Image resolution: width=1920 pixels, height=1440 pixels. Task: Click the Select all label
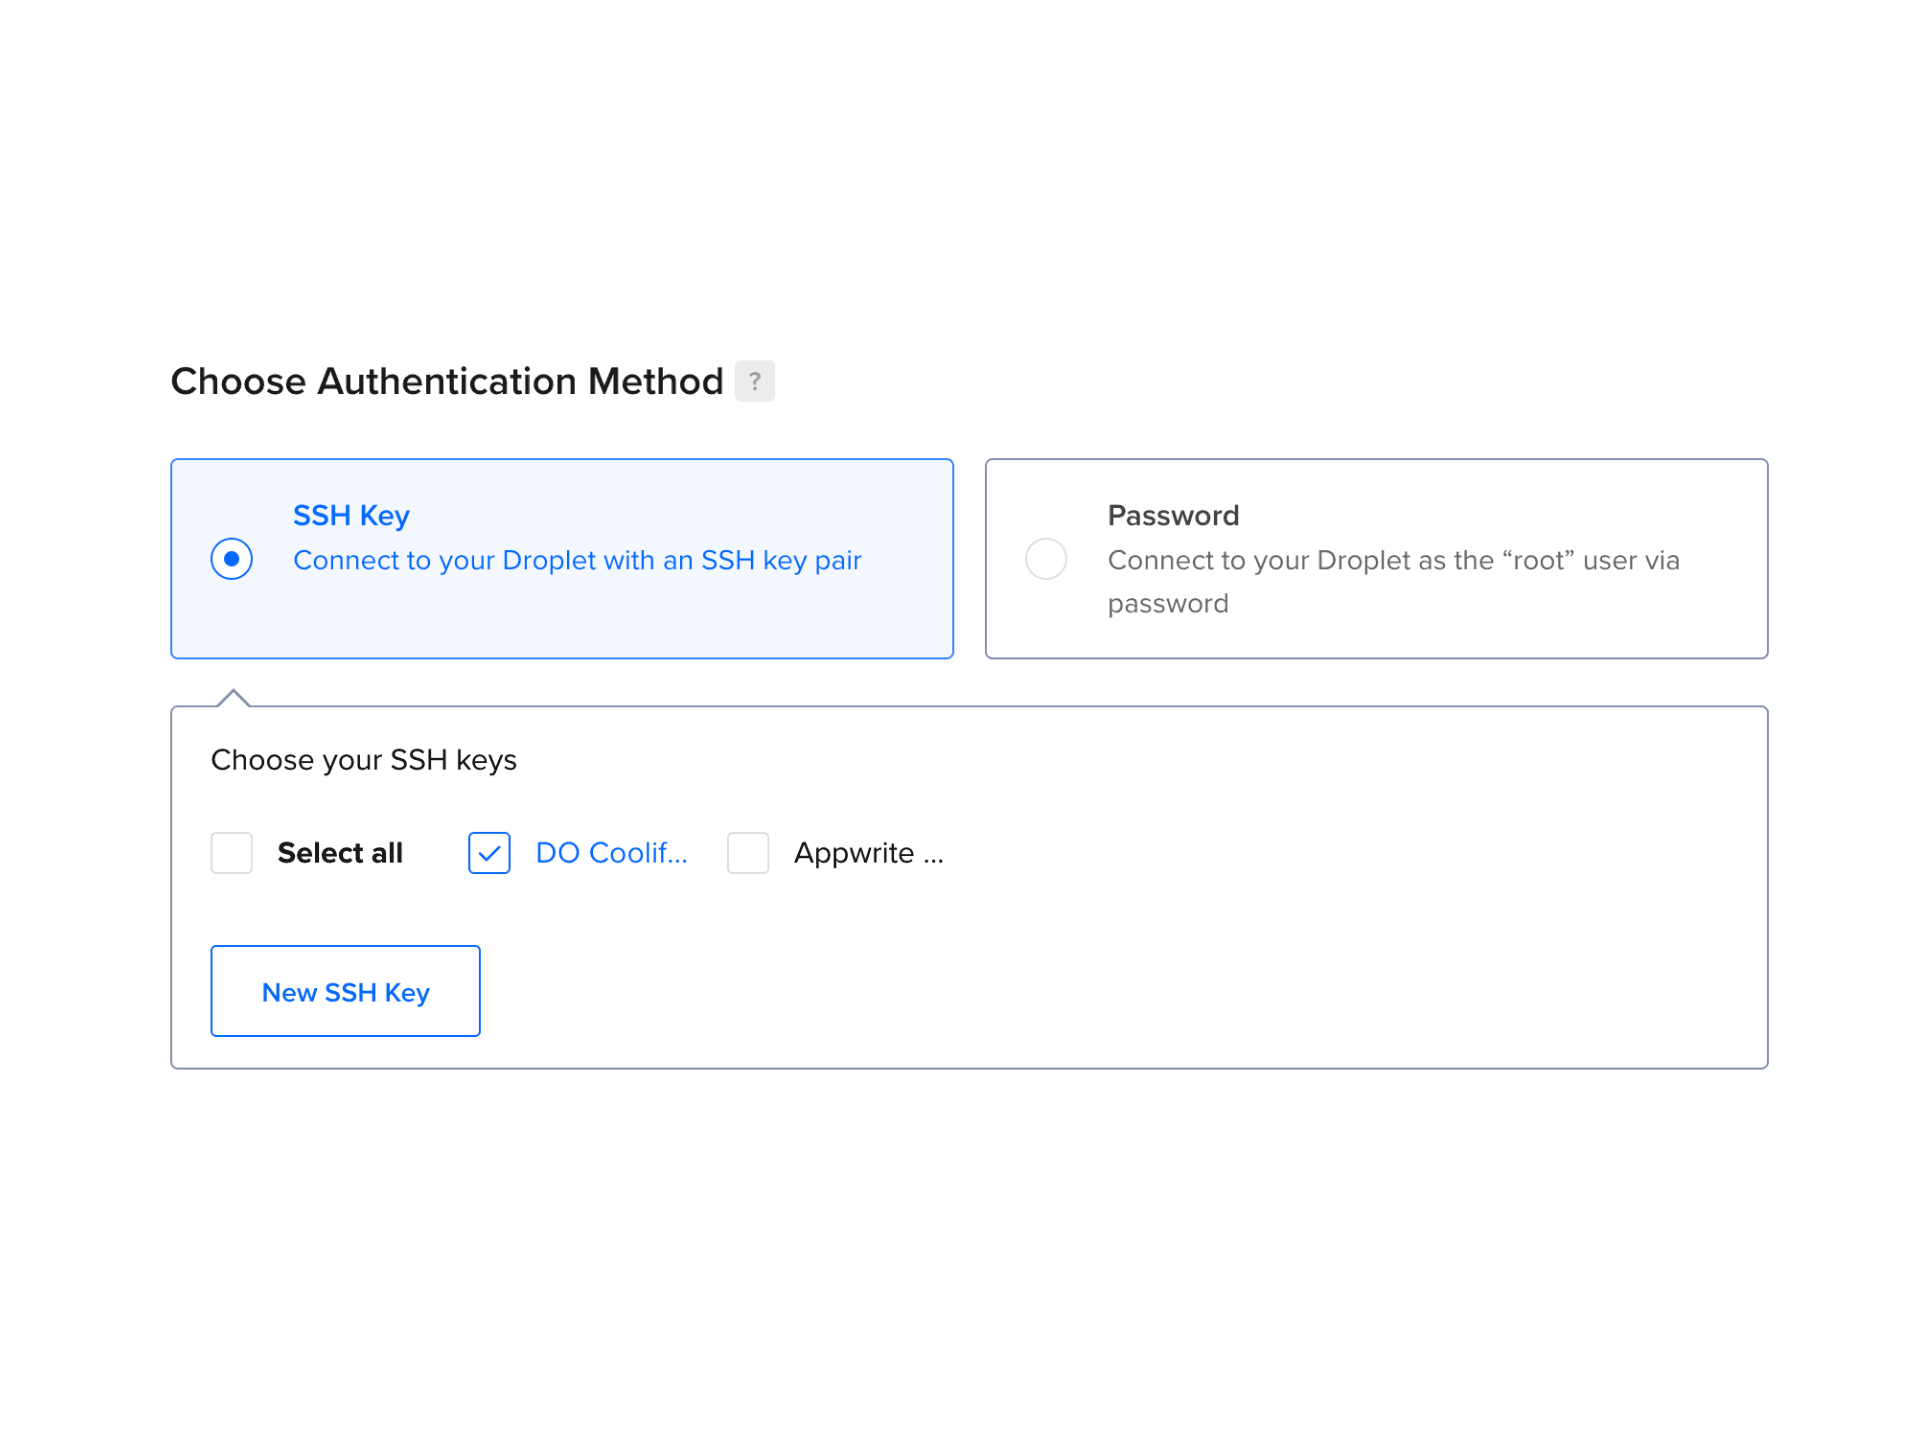340,853
